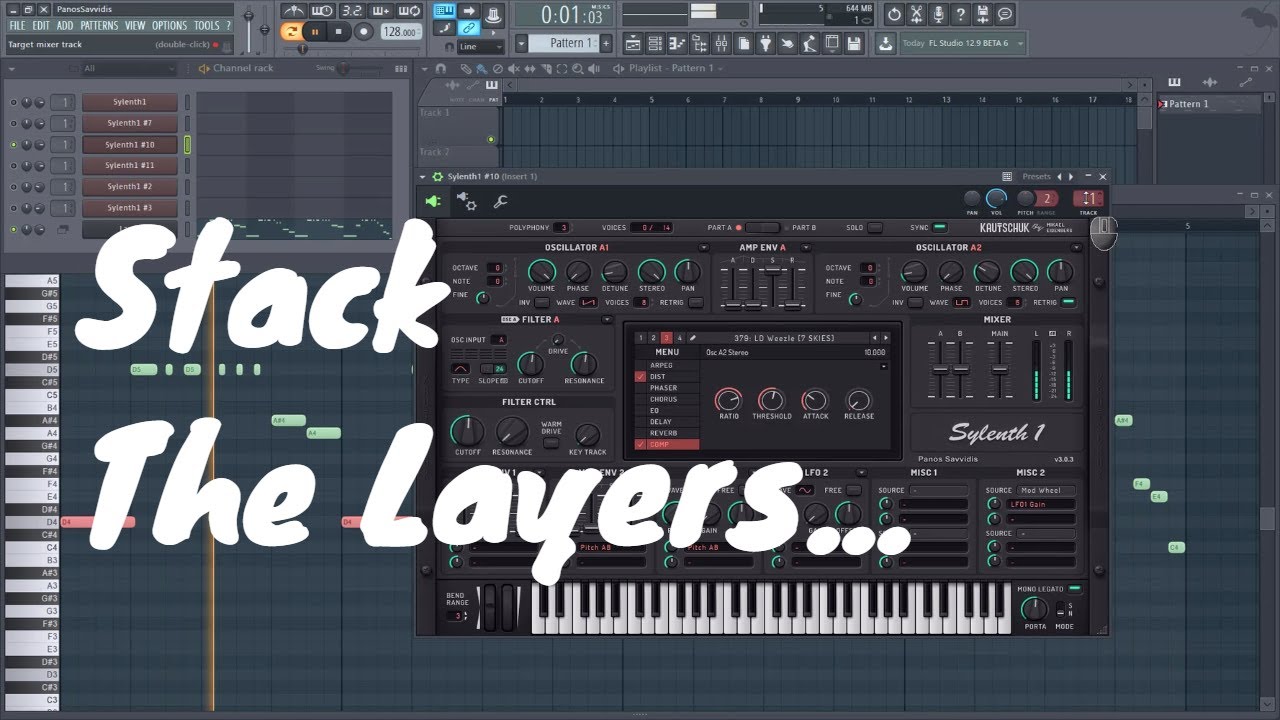
Task: Select the Sylenth1 #11 channel button
Action: point(130,165)
